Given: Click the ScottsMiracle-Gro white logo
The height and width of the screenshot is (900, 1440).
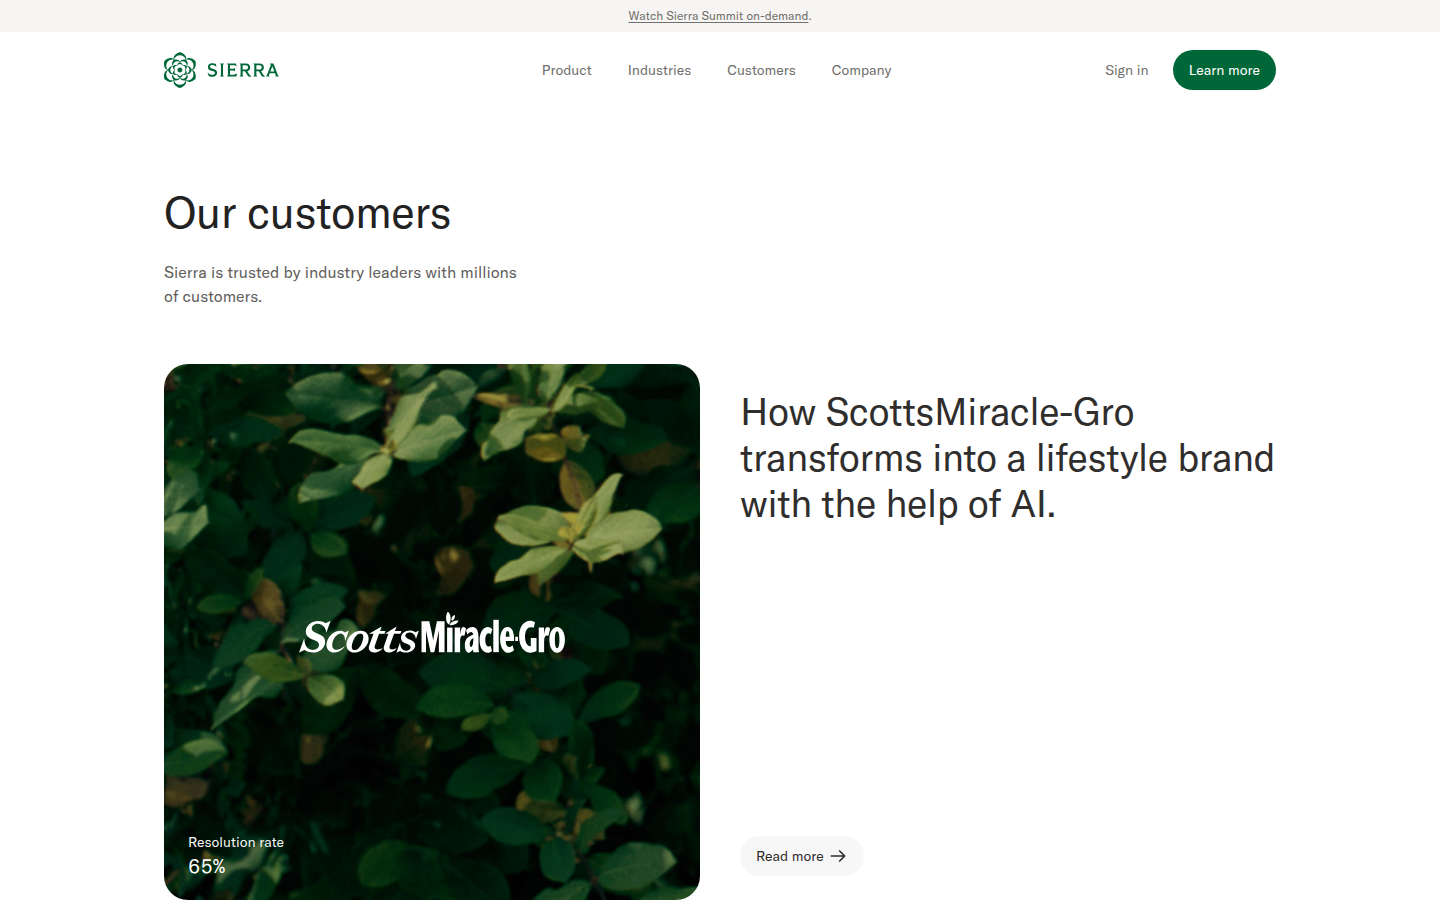Looking at the screenshot, I should point(432,635).
